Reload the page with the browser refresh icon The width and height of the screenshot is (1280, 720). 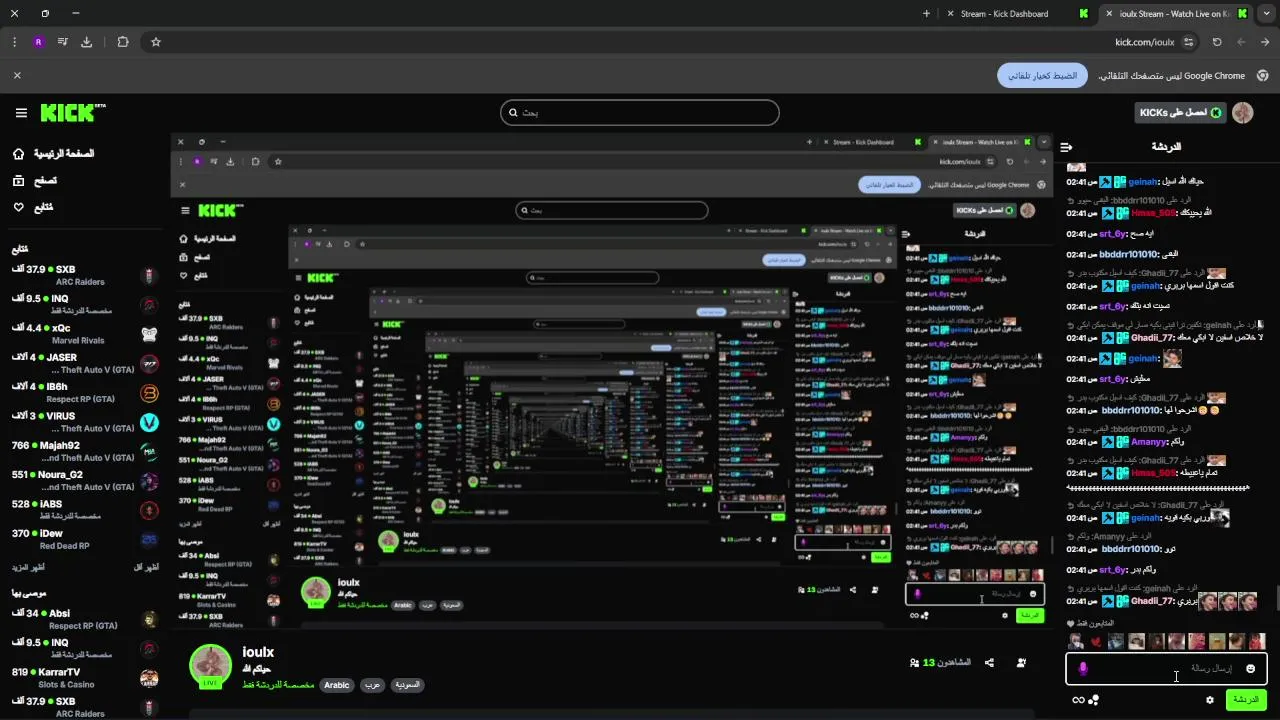pyautogui.click(x=1217, y=42)
